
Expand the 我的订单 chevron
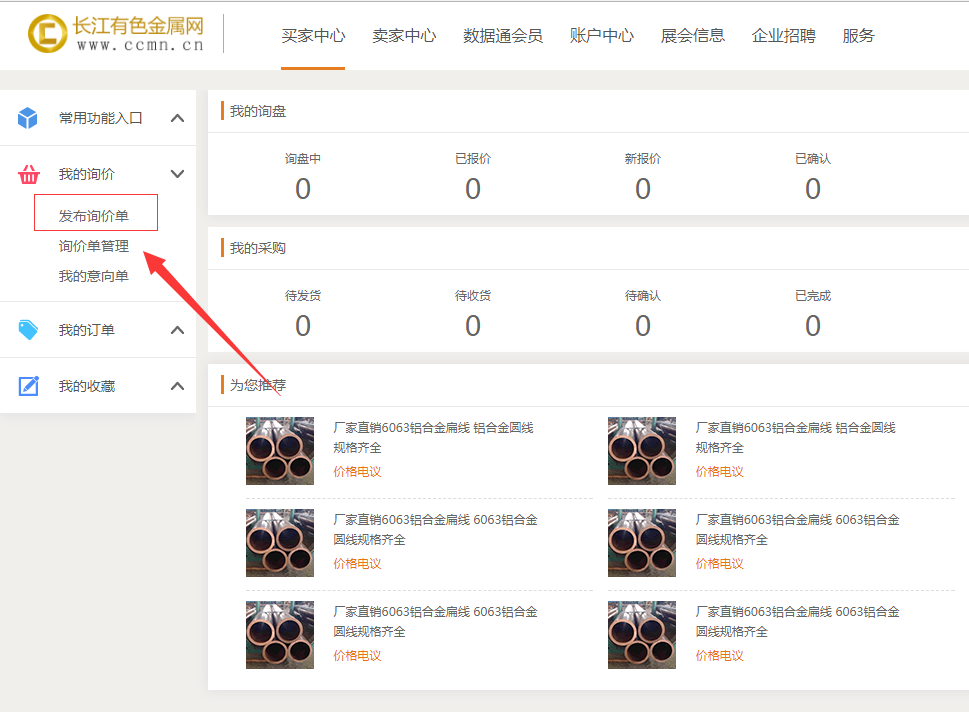(177, 330)
